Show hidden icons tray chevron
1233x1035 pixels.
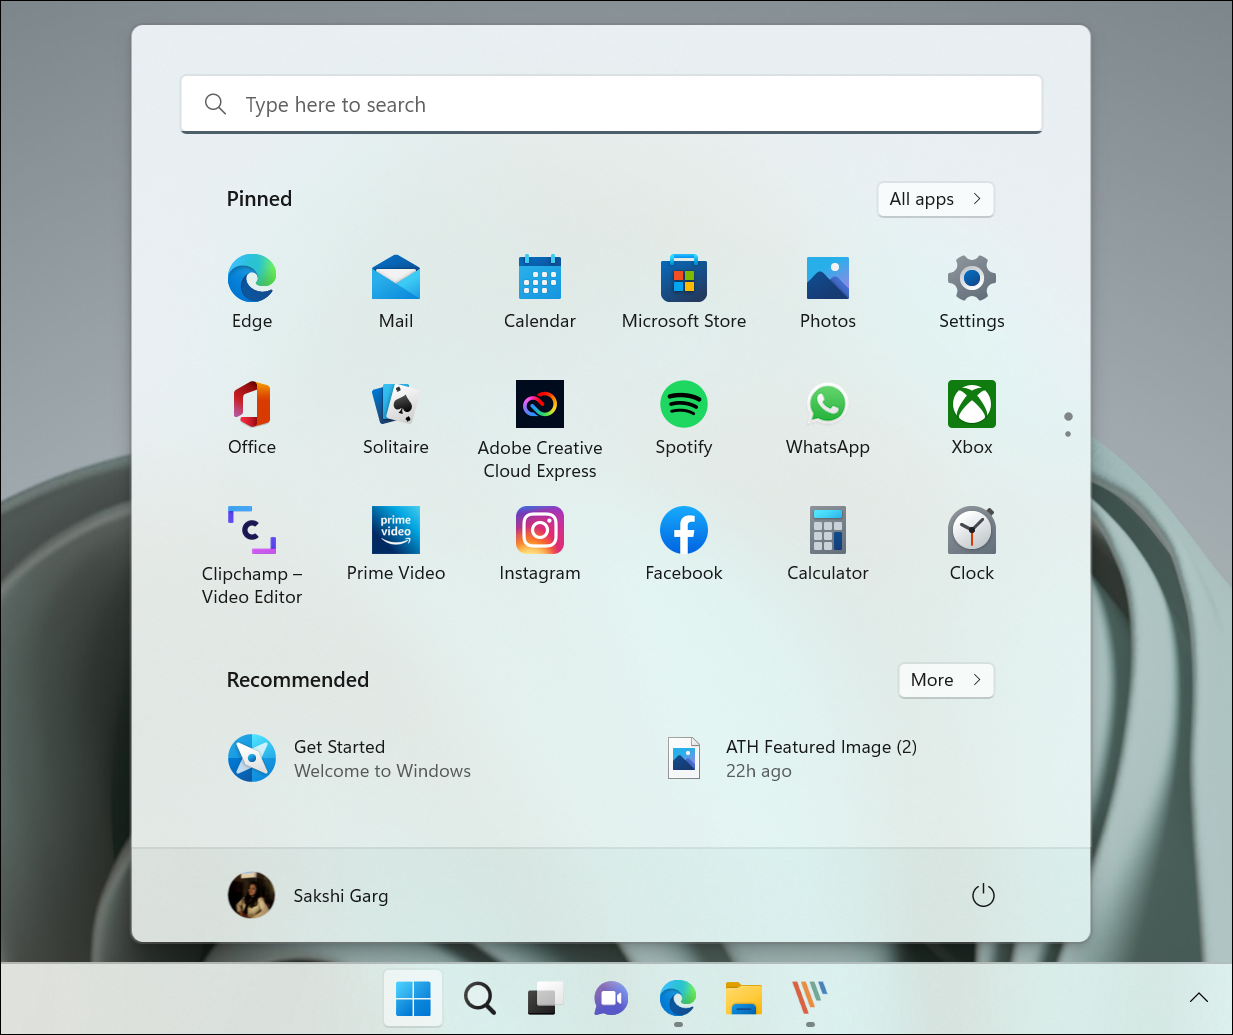[1199, 997]
